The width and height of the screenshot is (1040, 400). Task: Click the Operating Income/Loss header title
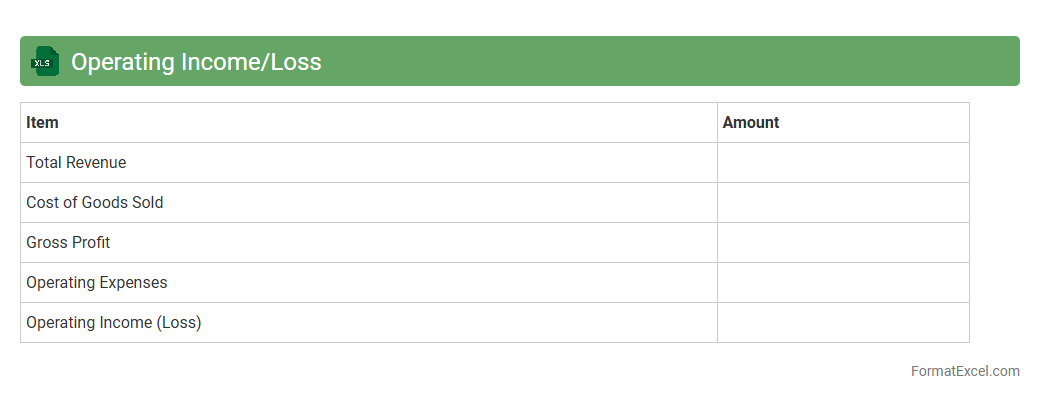point(196,62)
